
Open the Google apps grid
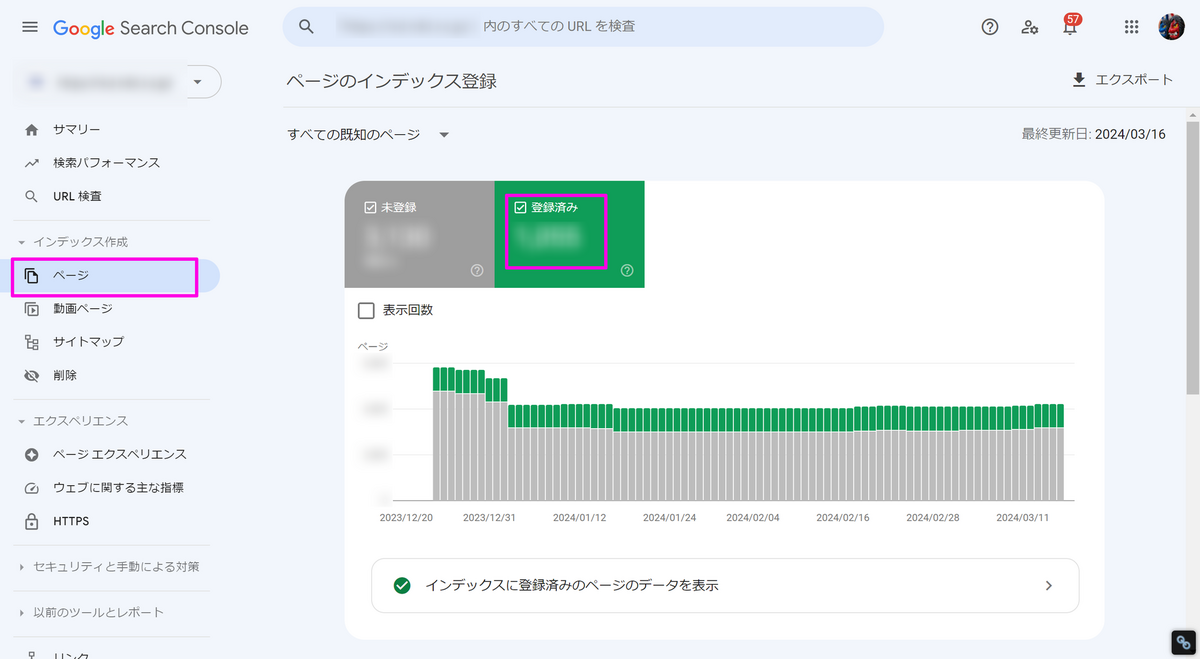[1132, 27]
